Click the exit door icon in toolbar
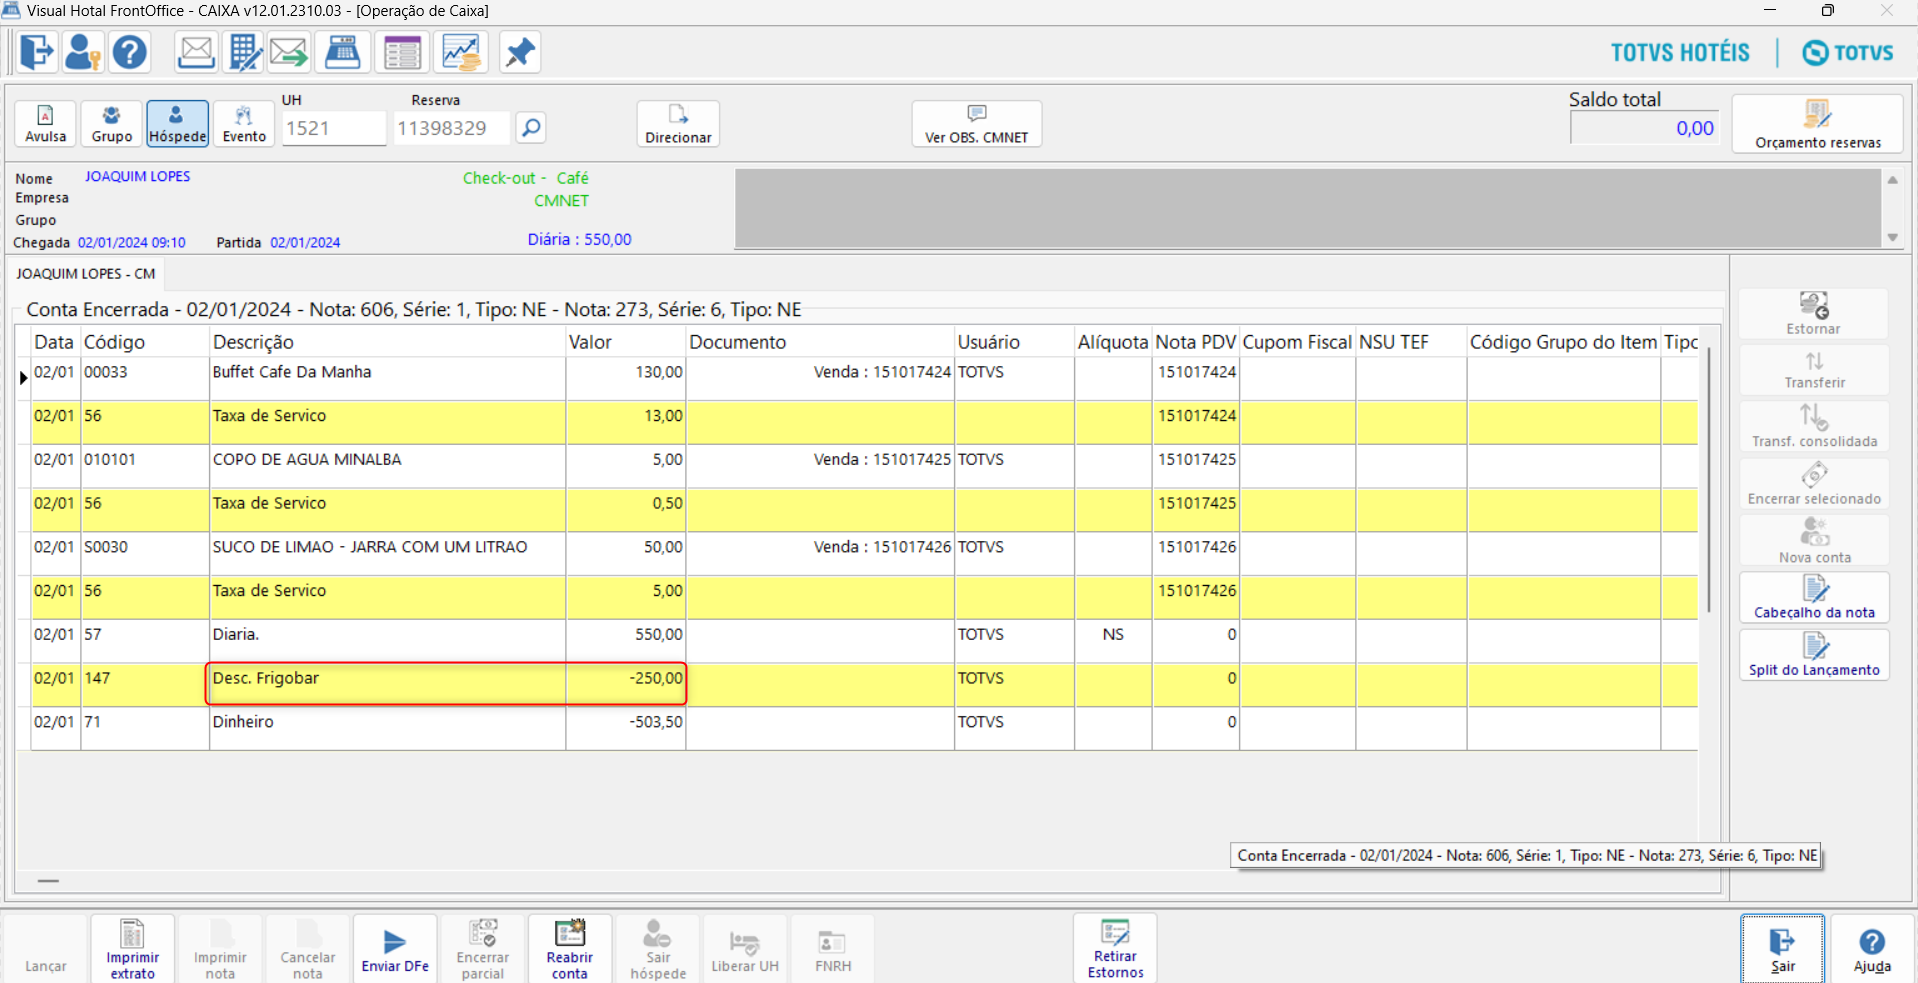This screenshot has height=983, width=1918. 37,52
